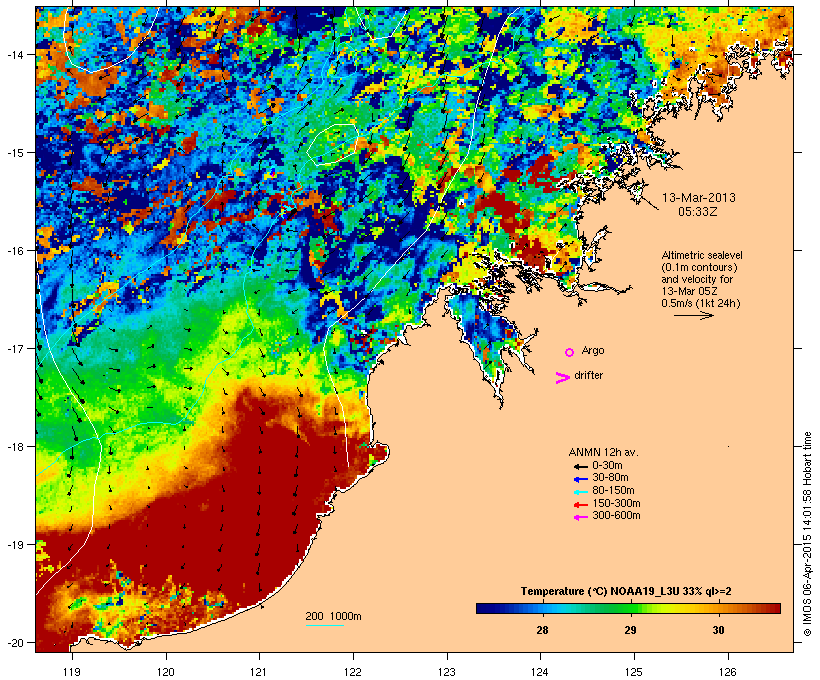
Task: Click the colorbar tick label '30'
Action: click(719, 630)
